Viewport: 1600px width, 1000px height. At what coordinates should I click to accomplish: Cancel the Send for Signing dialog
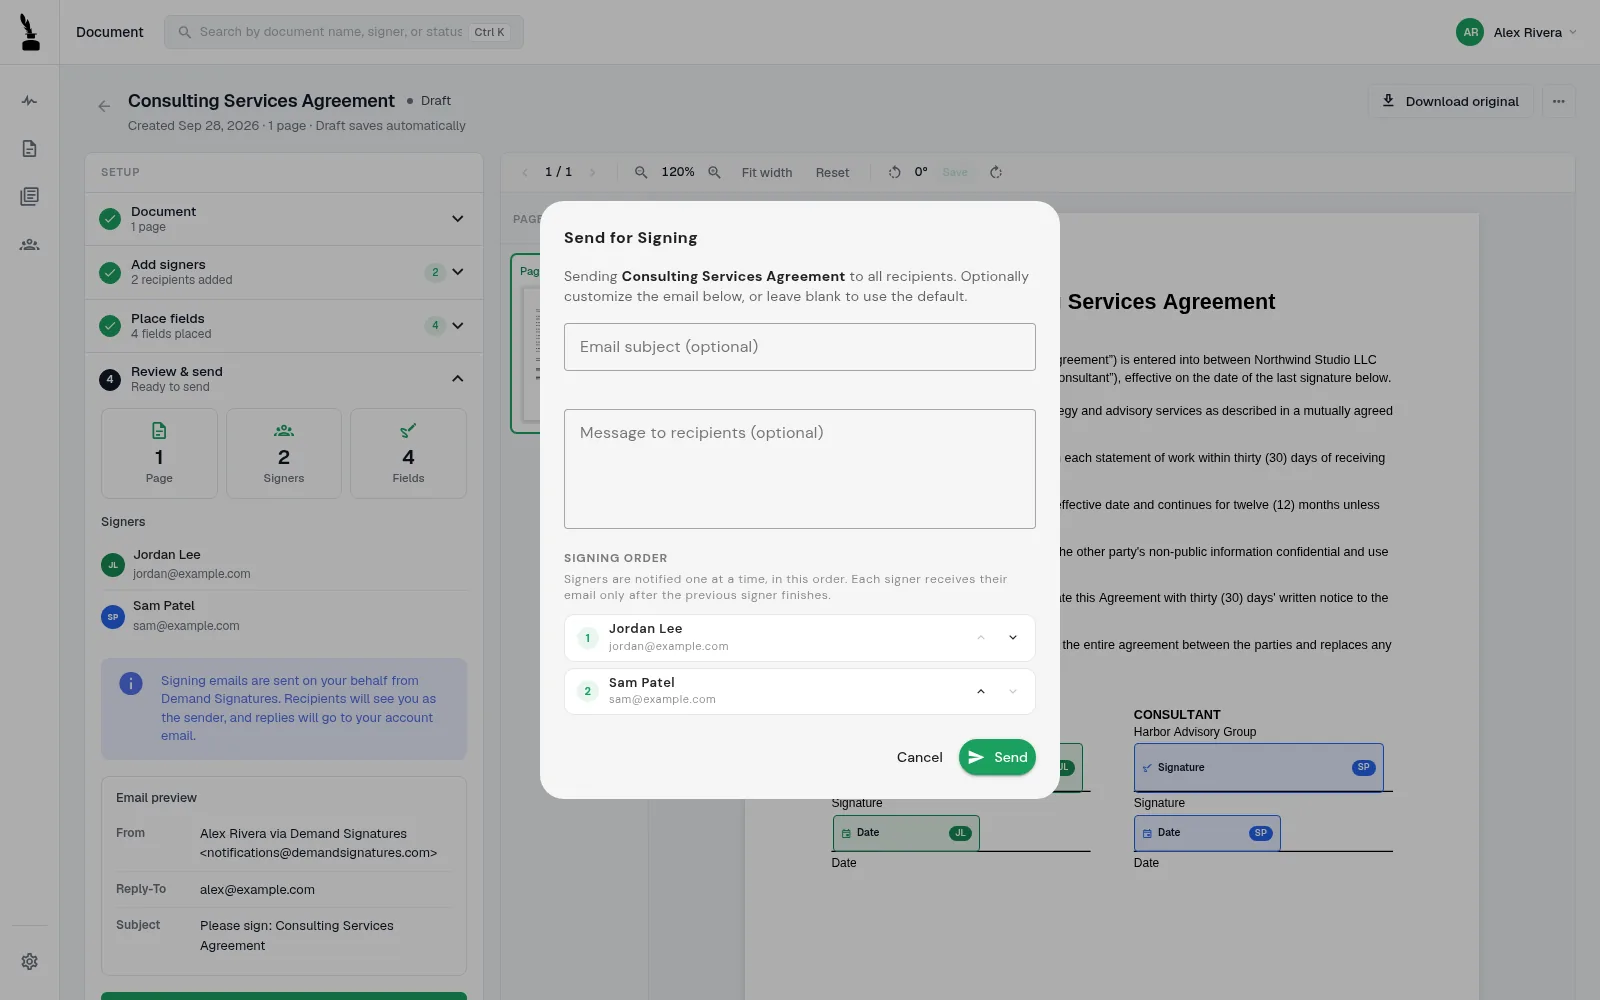pyautogui.click(x=919, y=757)
